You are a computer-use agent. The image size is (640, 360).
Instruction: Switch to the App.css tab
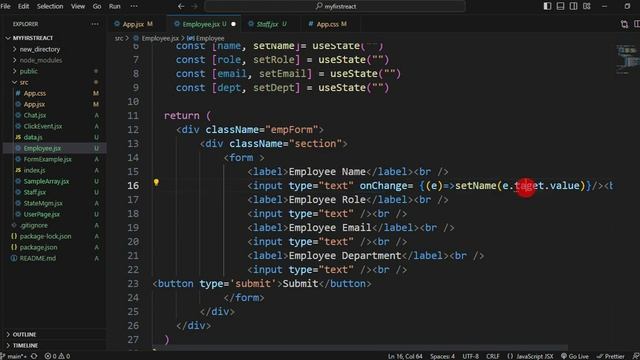coord(331,24)
